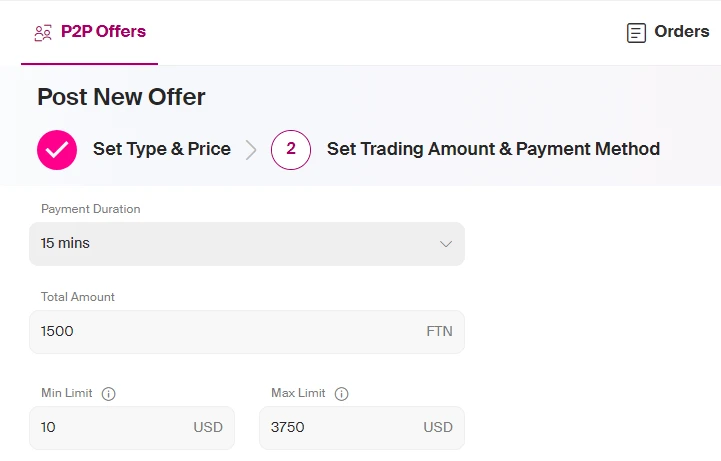Image resolution: width=721 pixels, height=461 pixels.
Task: Click the chevron arrow between the steps
Action: coord(251,150)
